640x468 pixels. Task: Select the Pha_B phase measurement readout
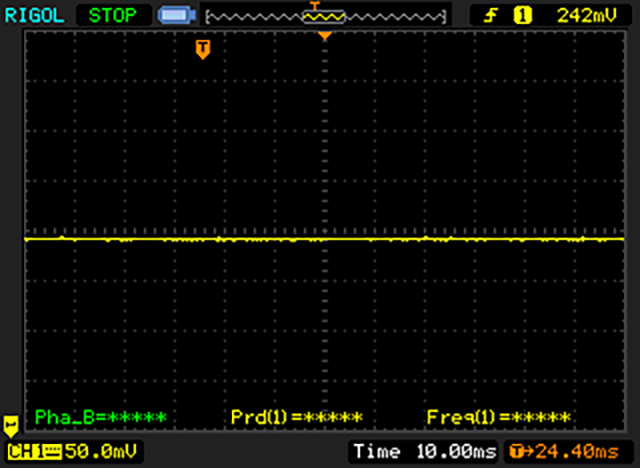[100, 417]
